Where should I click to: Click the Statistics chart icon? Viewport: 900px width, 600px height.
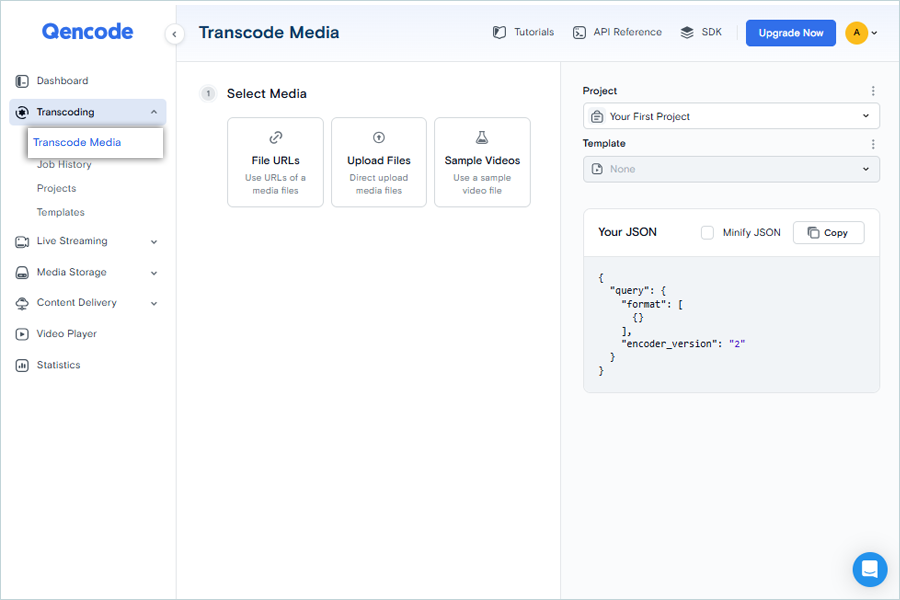22,365
